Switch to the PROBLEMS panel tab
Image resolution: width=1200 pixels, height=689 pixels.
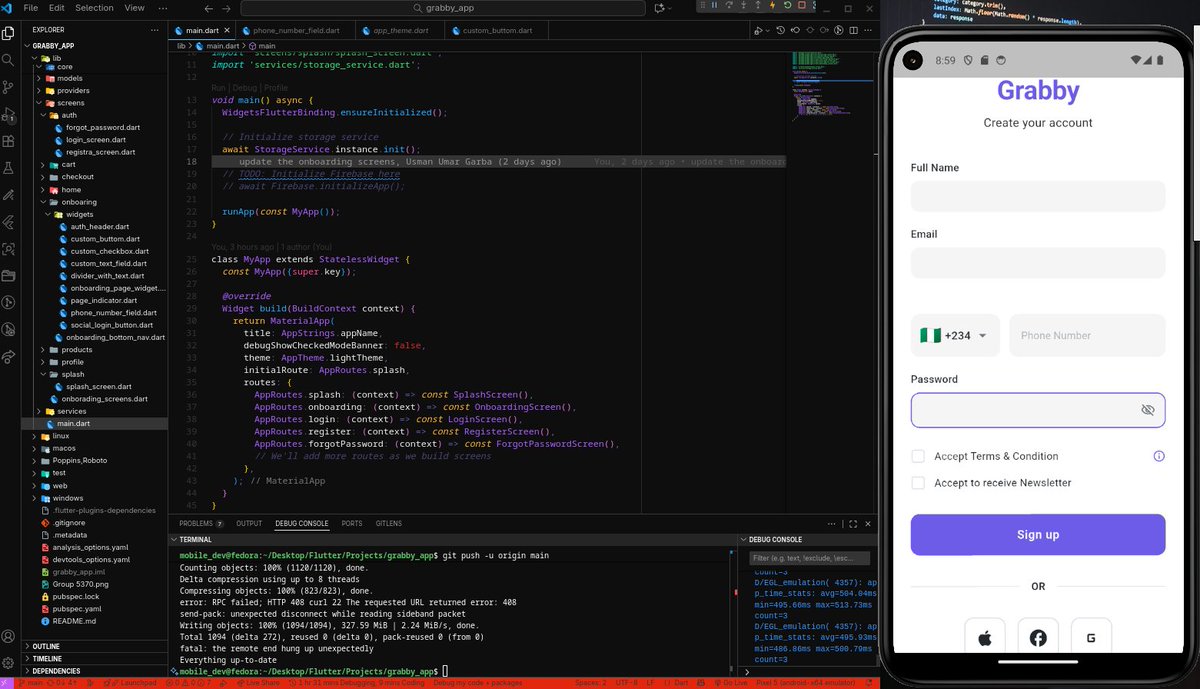pyautogui.click(x=201, y=523)
